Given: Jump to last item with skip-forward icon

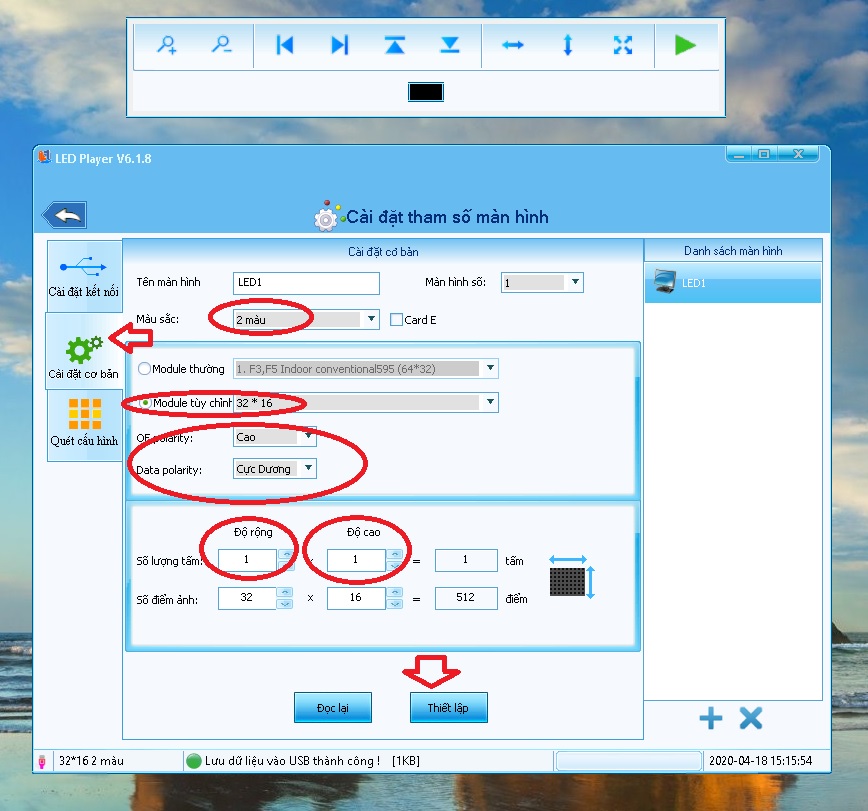Looking at the screenshot, I should click(x=340, y=45).
